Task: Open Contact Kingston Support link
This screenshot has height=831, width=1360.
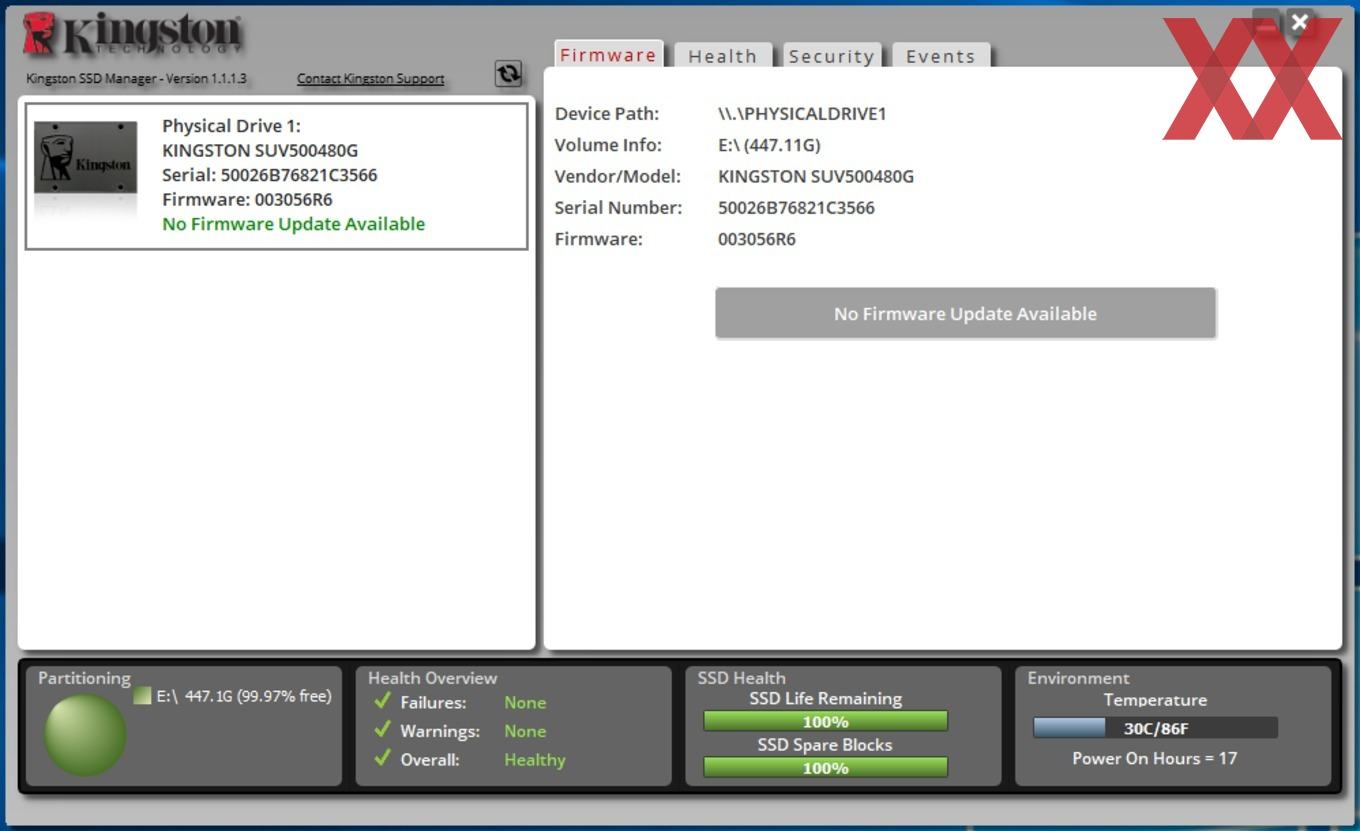Action: 371,78
